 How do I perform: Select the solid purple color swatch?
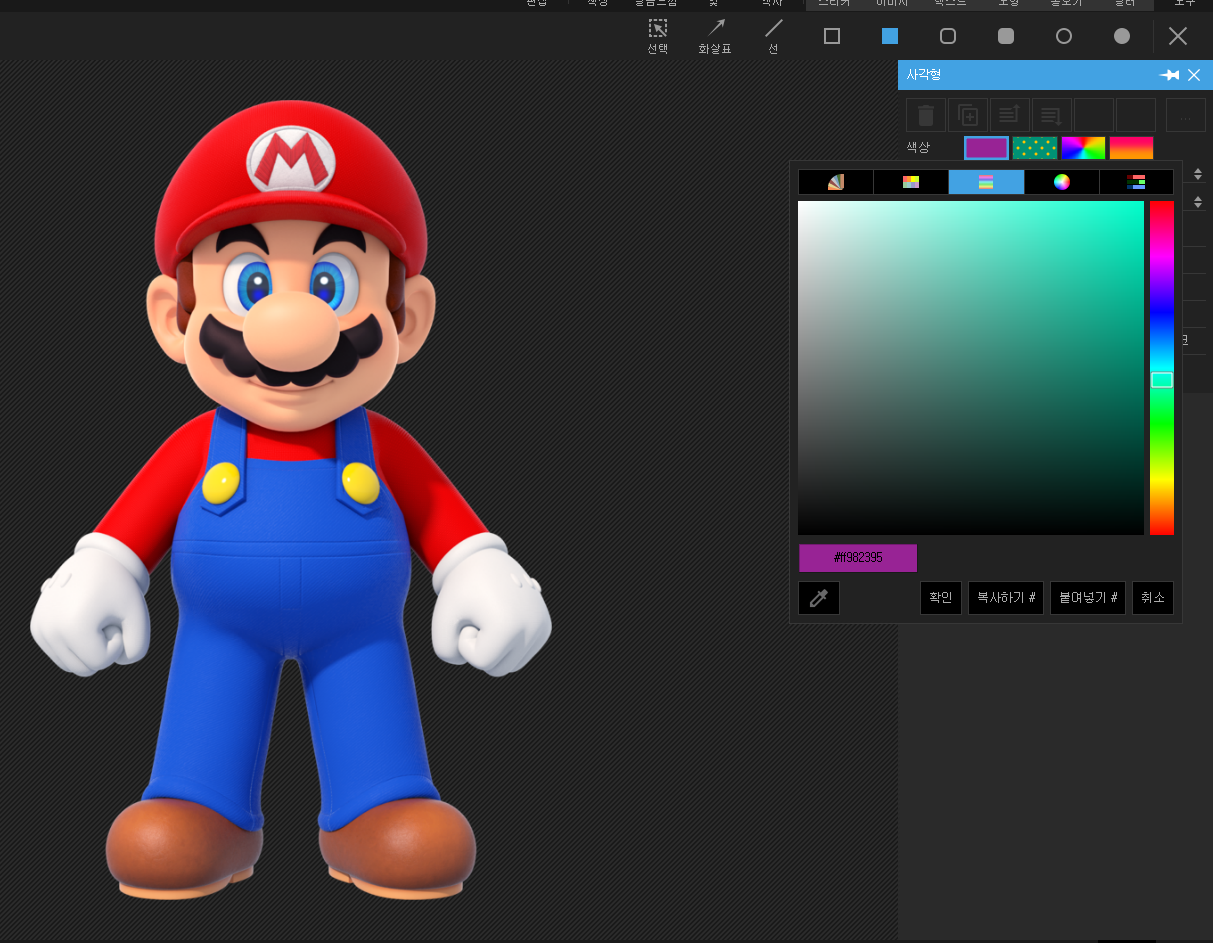point(986,148)
